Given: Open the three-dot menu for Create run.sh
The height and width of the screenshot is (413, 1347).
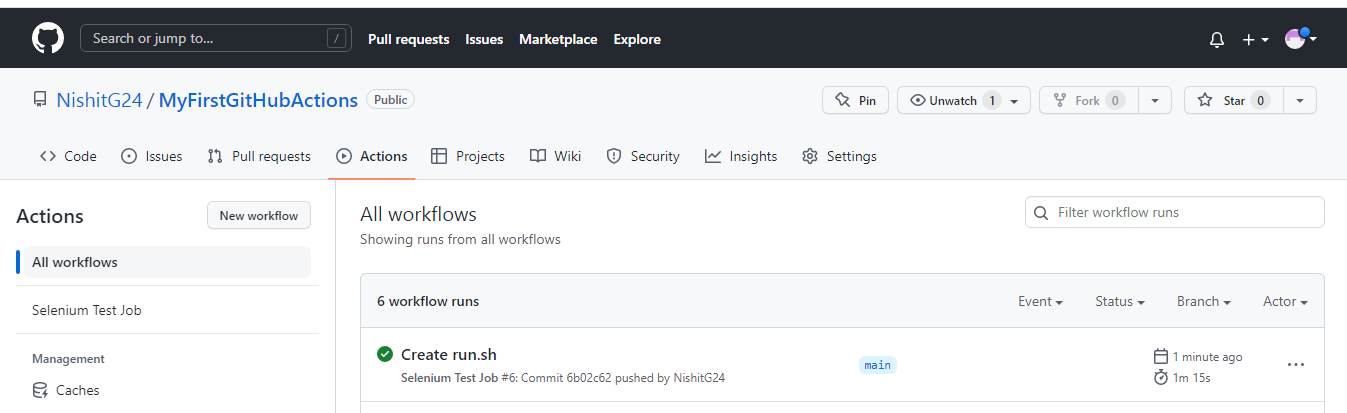Looking at the screenshot, I should click(x=1296, y=365).
